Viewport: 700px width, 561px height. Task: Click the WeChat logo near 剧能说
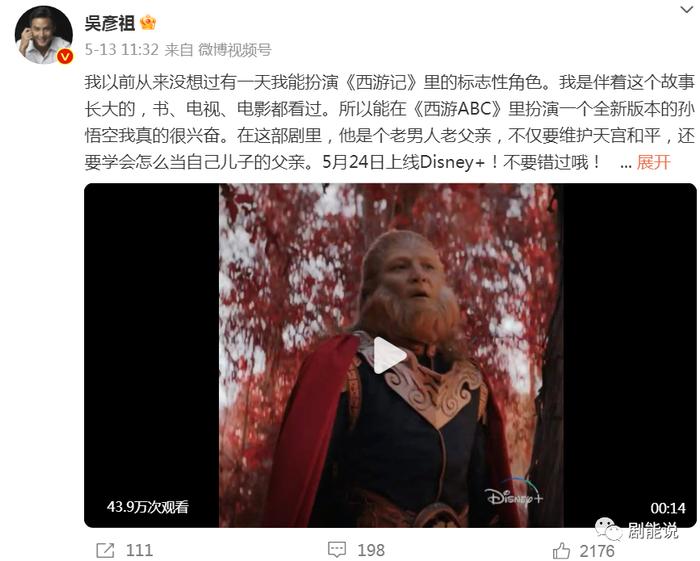[x=608, y=528]
